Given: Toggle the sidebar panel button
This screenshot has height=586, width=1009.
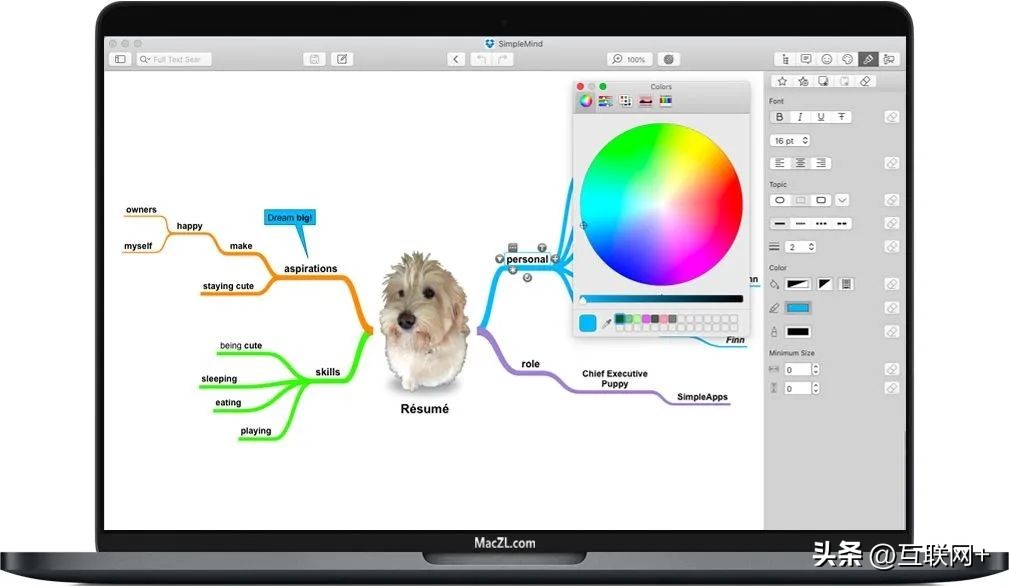Looking at the screenshot, I should (x=120, y=59).
